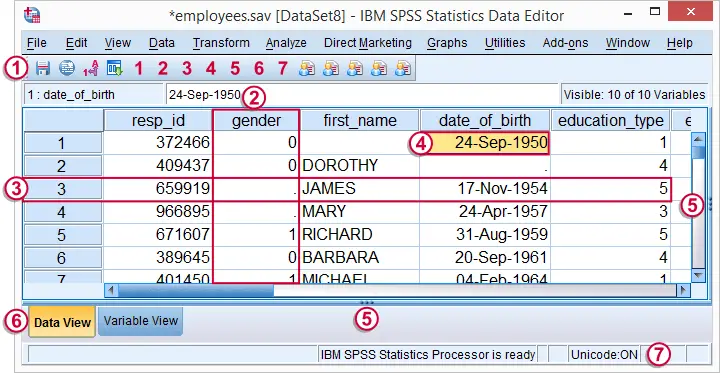Click the highlighted cell 24-Sep-1950
This screenshot has width=720, height=373.
coord(485,143)
